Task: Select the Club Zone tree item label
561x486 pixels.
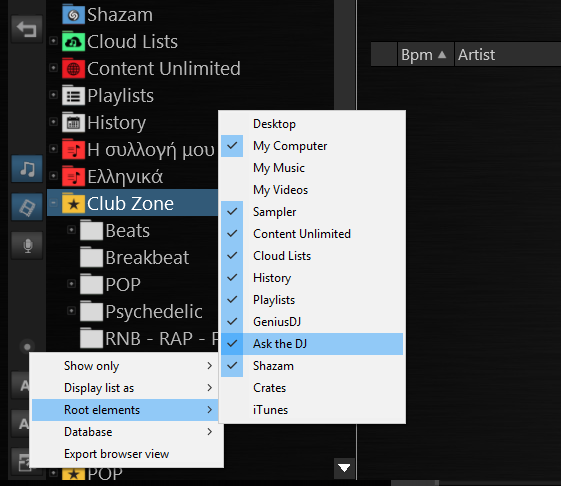Action: tap(130, 204)
